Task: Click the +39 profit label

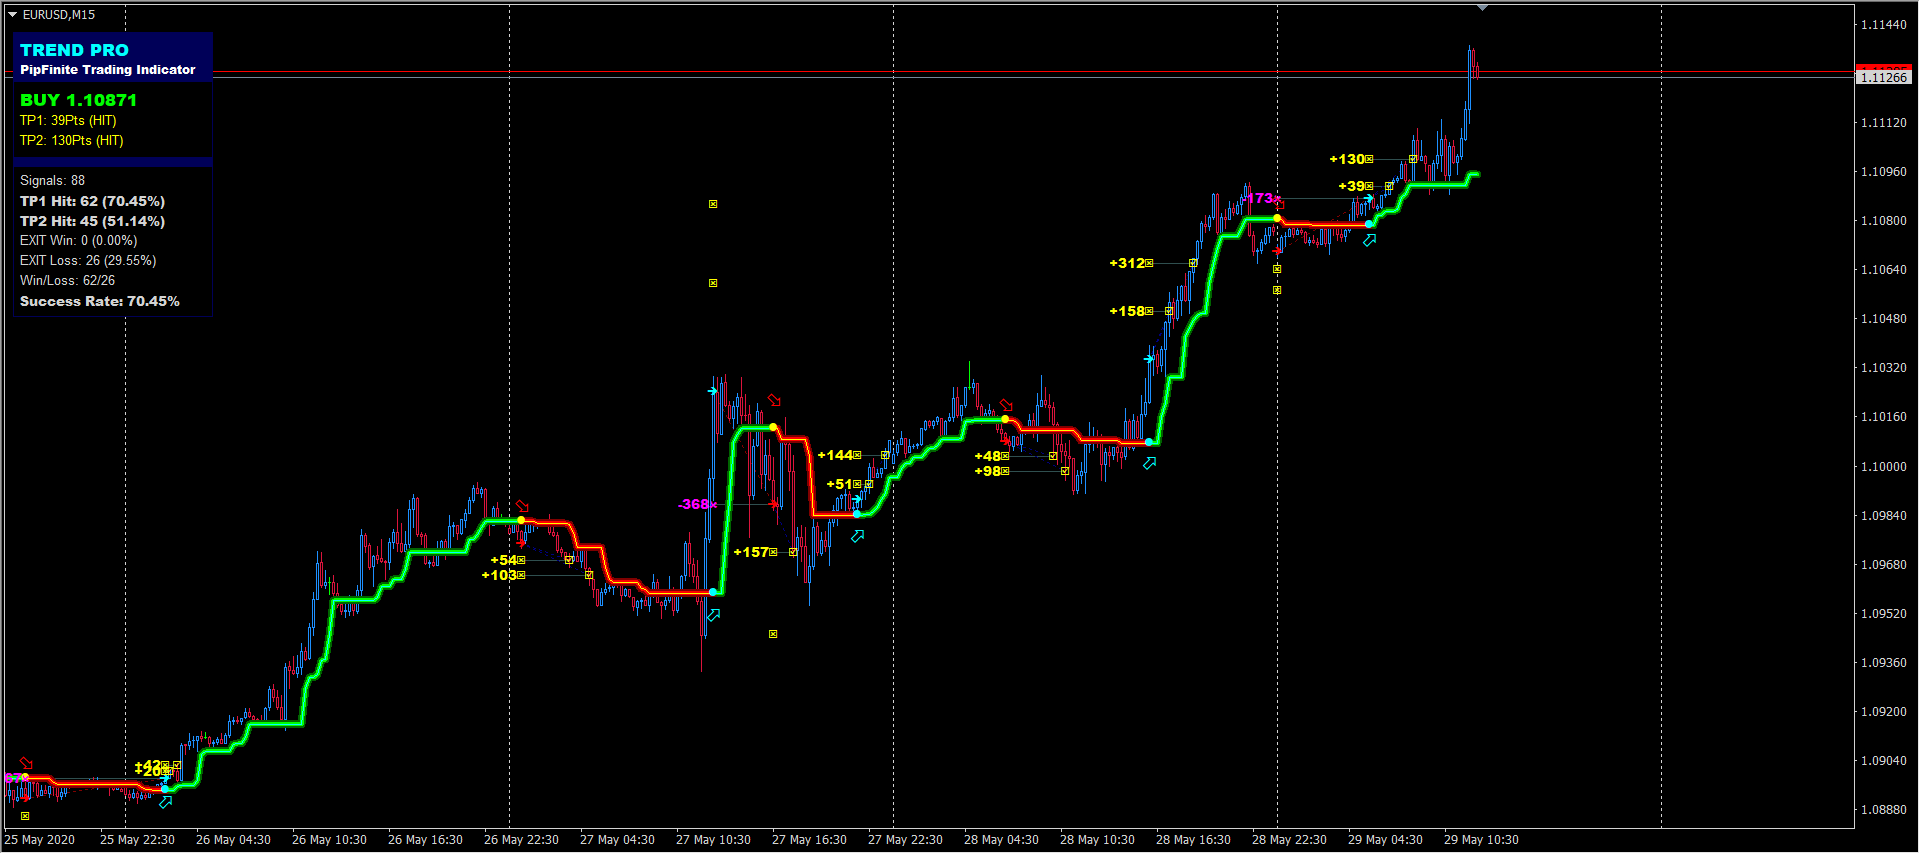Action: (1351, 186)
